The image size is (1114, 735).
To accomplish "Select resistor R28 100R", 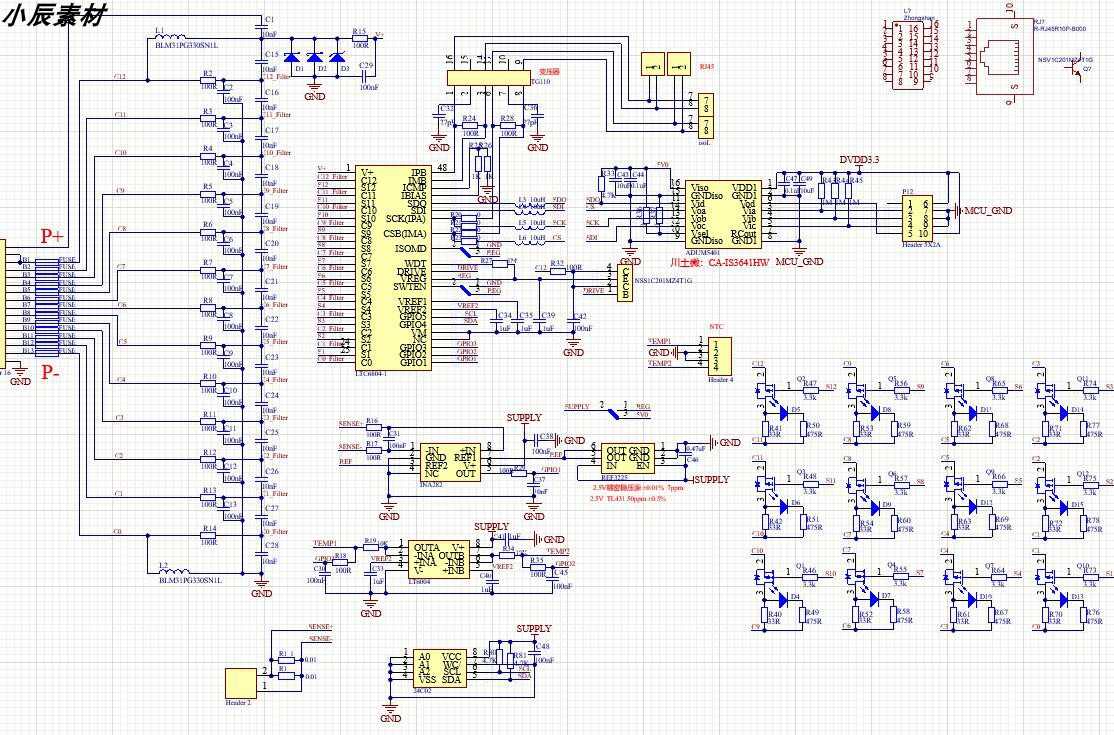I will pos(508,126).
